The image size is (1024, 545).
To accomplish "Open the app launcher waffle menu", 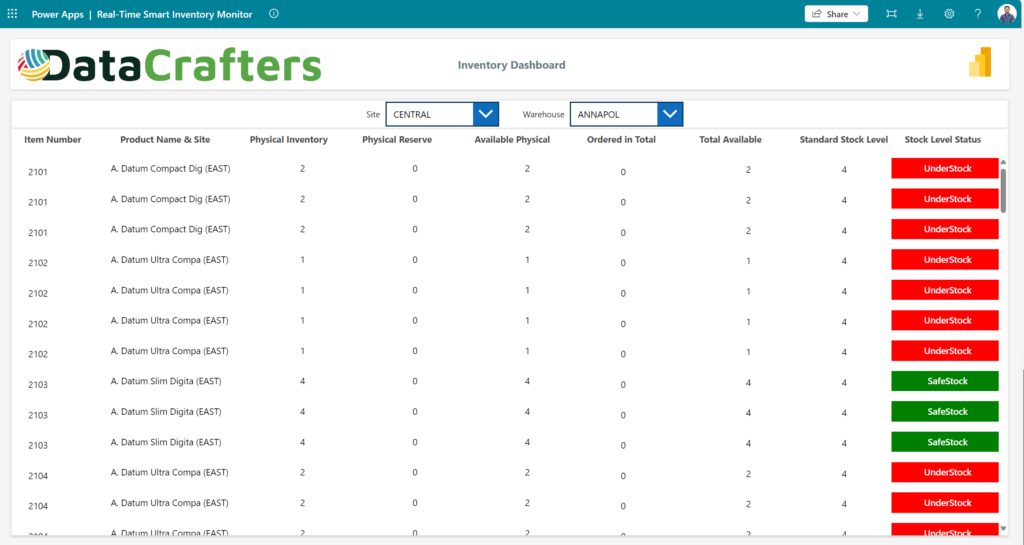I will pyautogui.click(x=12, y=14).
